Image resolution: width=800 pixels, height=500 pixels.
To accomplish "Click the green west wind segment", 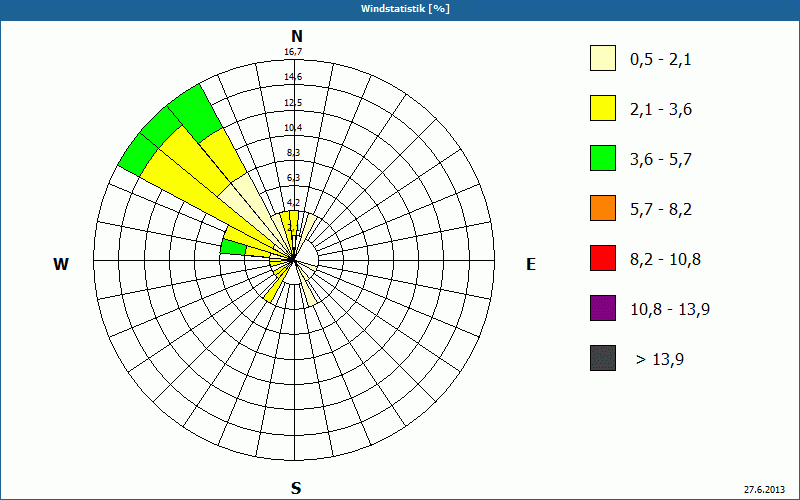I will pos(233,247).
